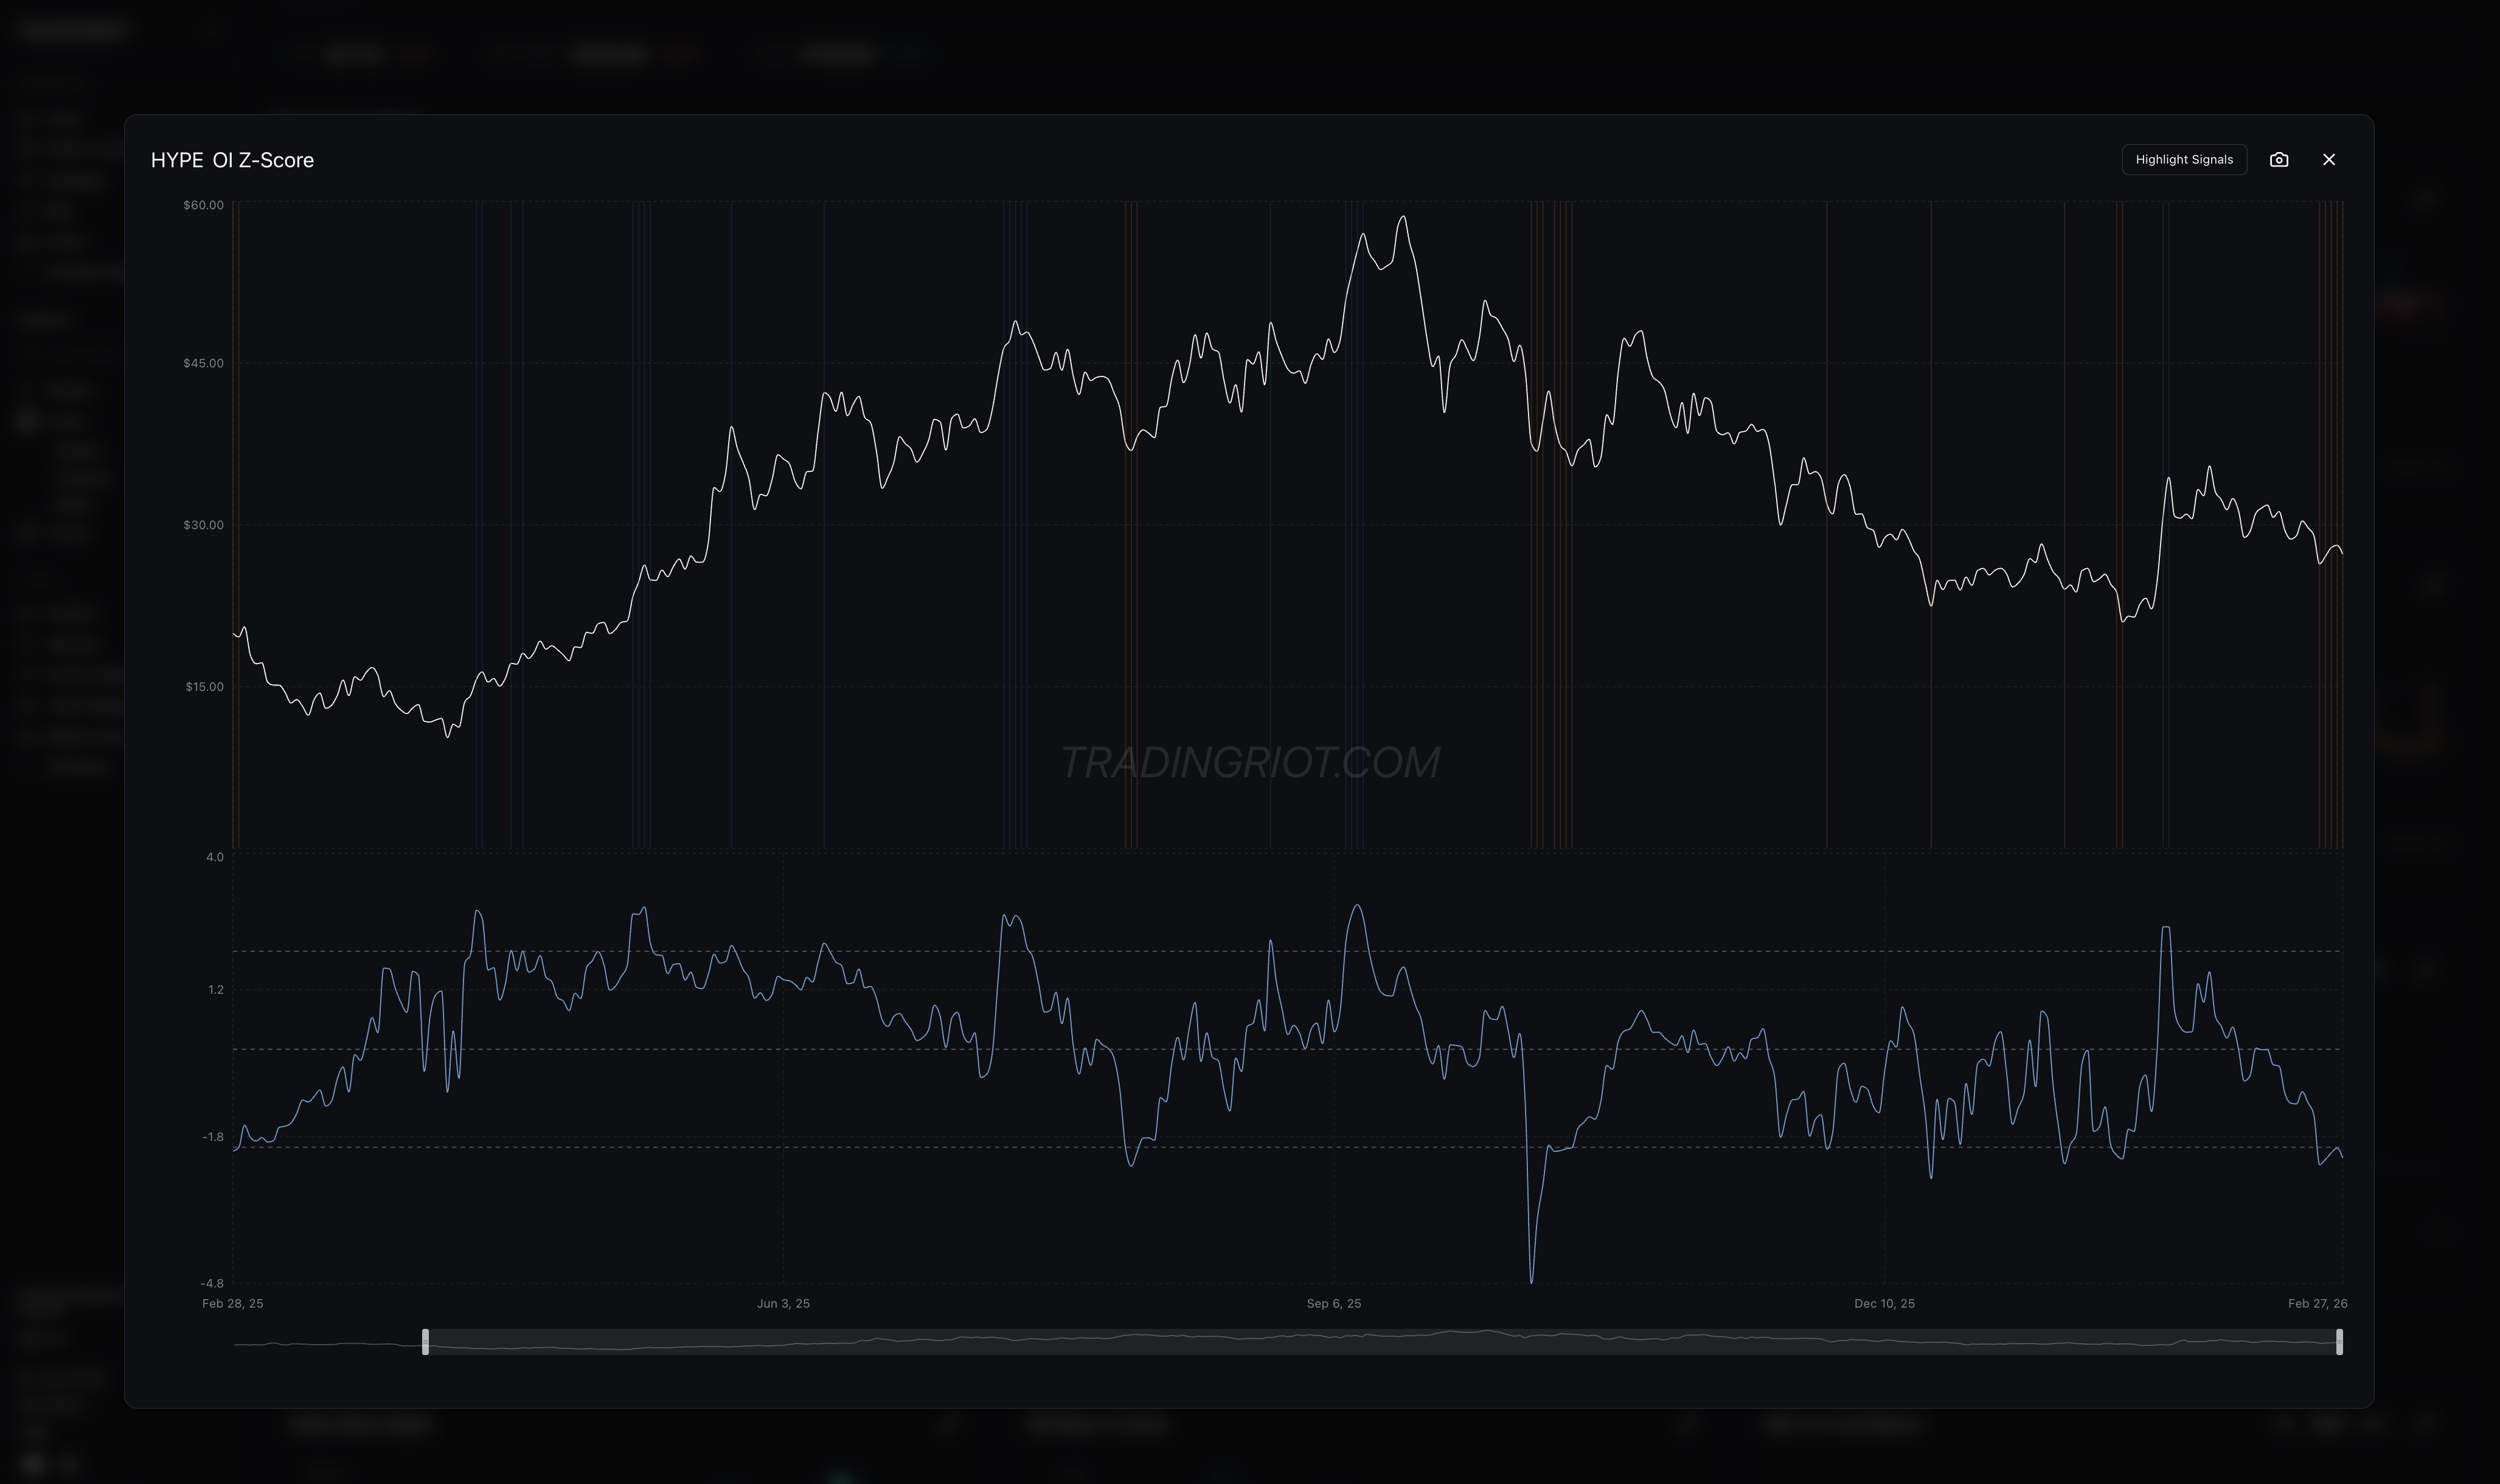This screenshot has width=2500, height=1484.
Task: Toggle Highlight Signals on the chart
Action: (2184, 159)
